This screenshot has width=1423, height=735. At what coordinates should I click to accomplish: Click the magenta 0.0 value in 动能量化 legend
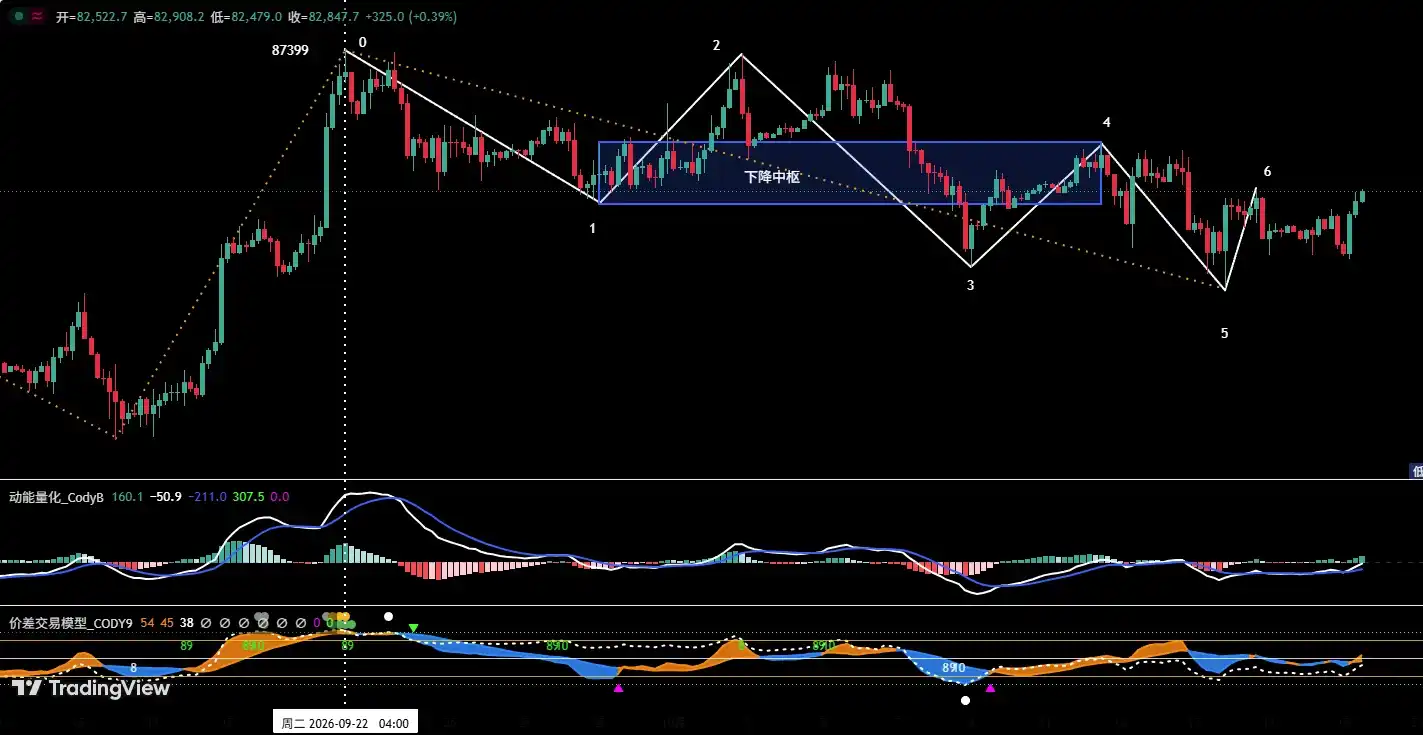[x=280, y=497]
